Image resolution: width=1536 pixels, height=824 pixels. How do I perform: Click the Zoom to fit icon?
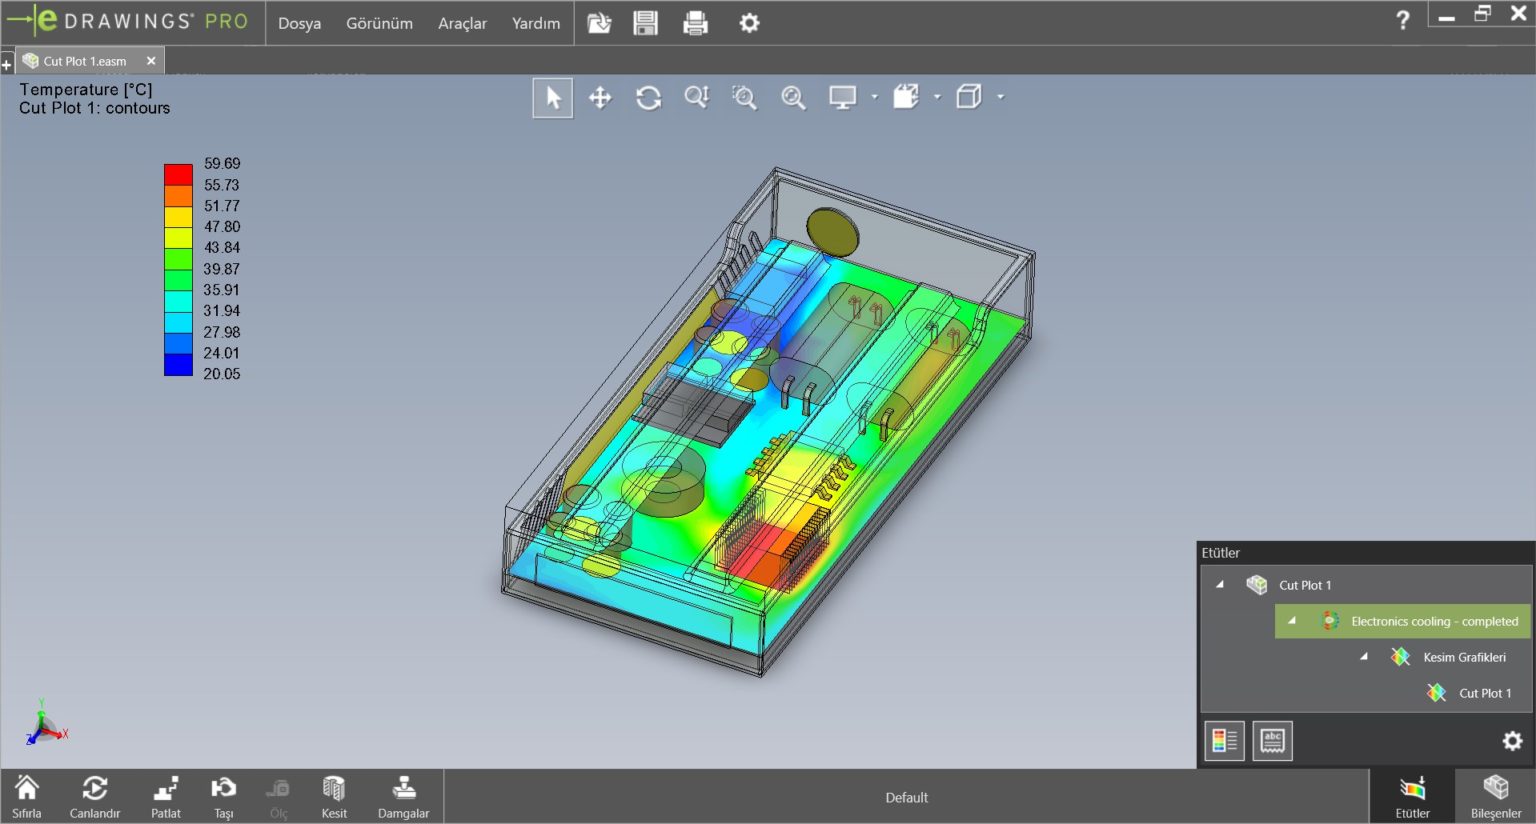[x=793, y=96]
